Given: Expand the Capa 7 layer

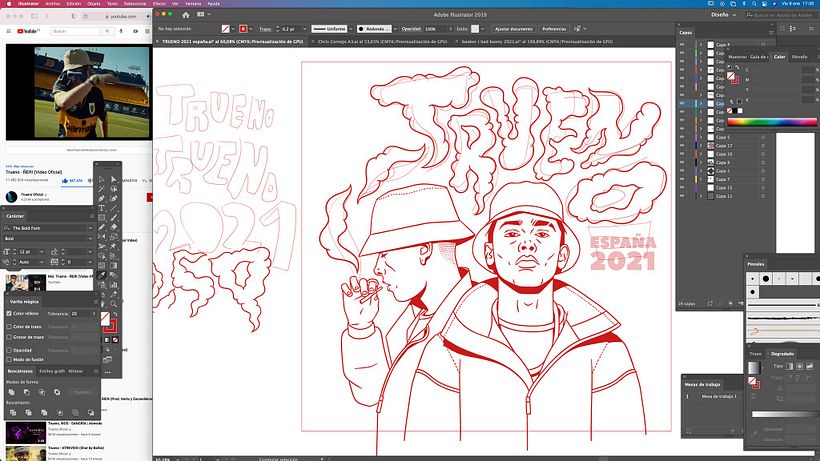Looking at the screenshot, I should [701, 179].
